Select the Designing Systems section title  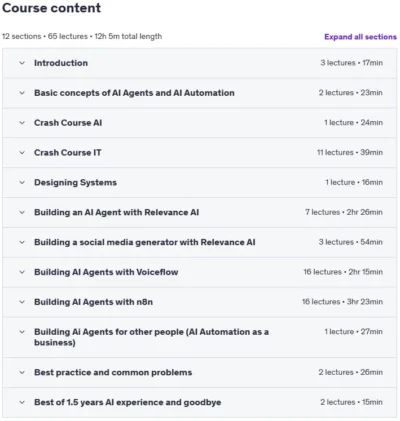tap(75, 183)
